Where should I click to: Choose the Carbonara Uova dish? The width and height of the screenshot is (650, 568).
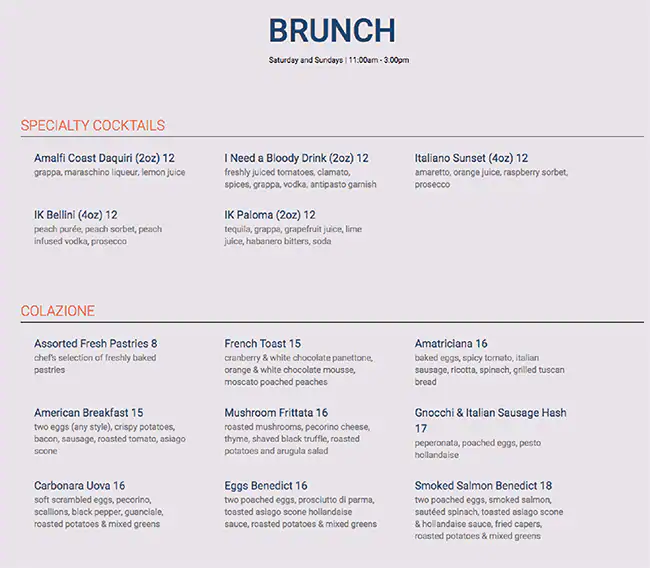pyautogui.click(x=79, y=486)
